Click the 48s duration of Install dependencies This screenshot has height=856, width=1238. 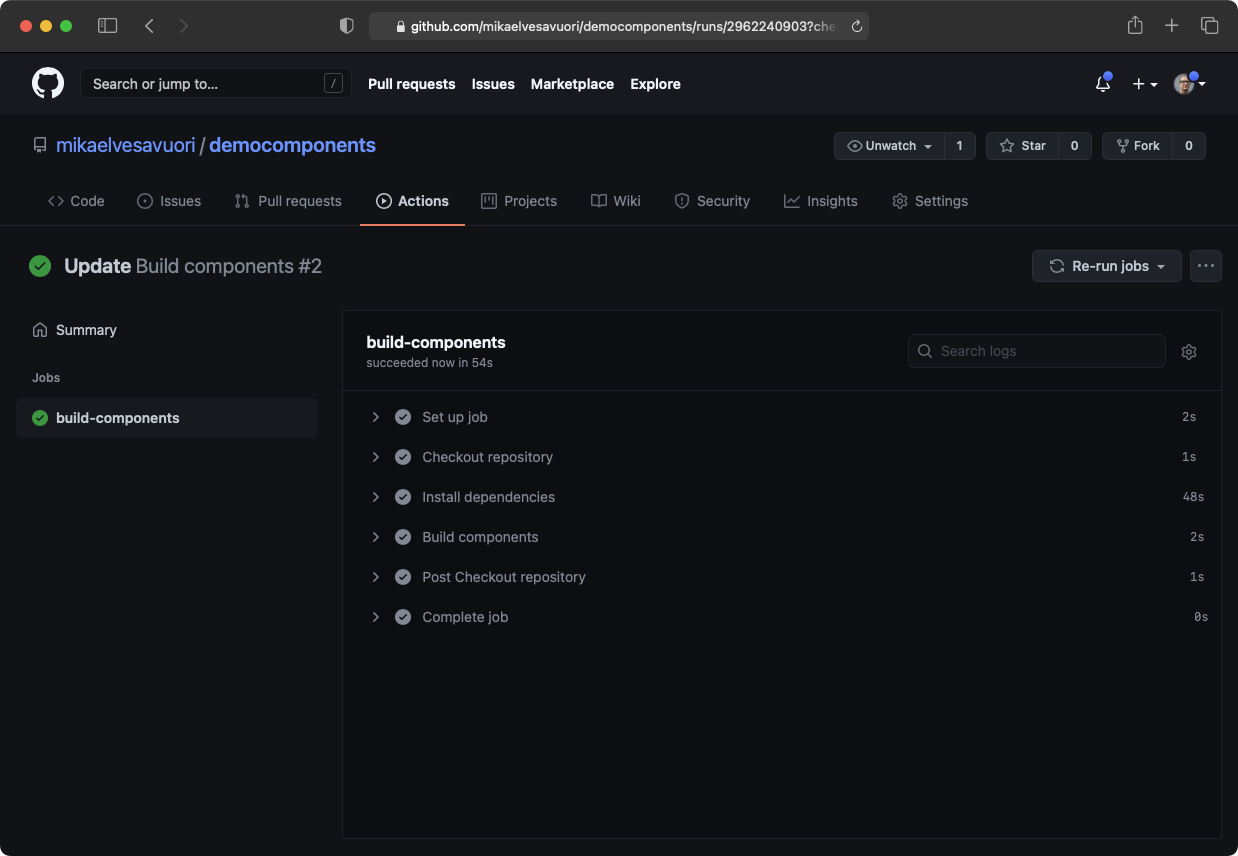point(1193,497)
